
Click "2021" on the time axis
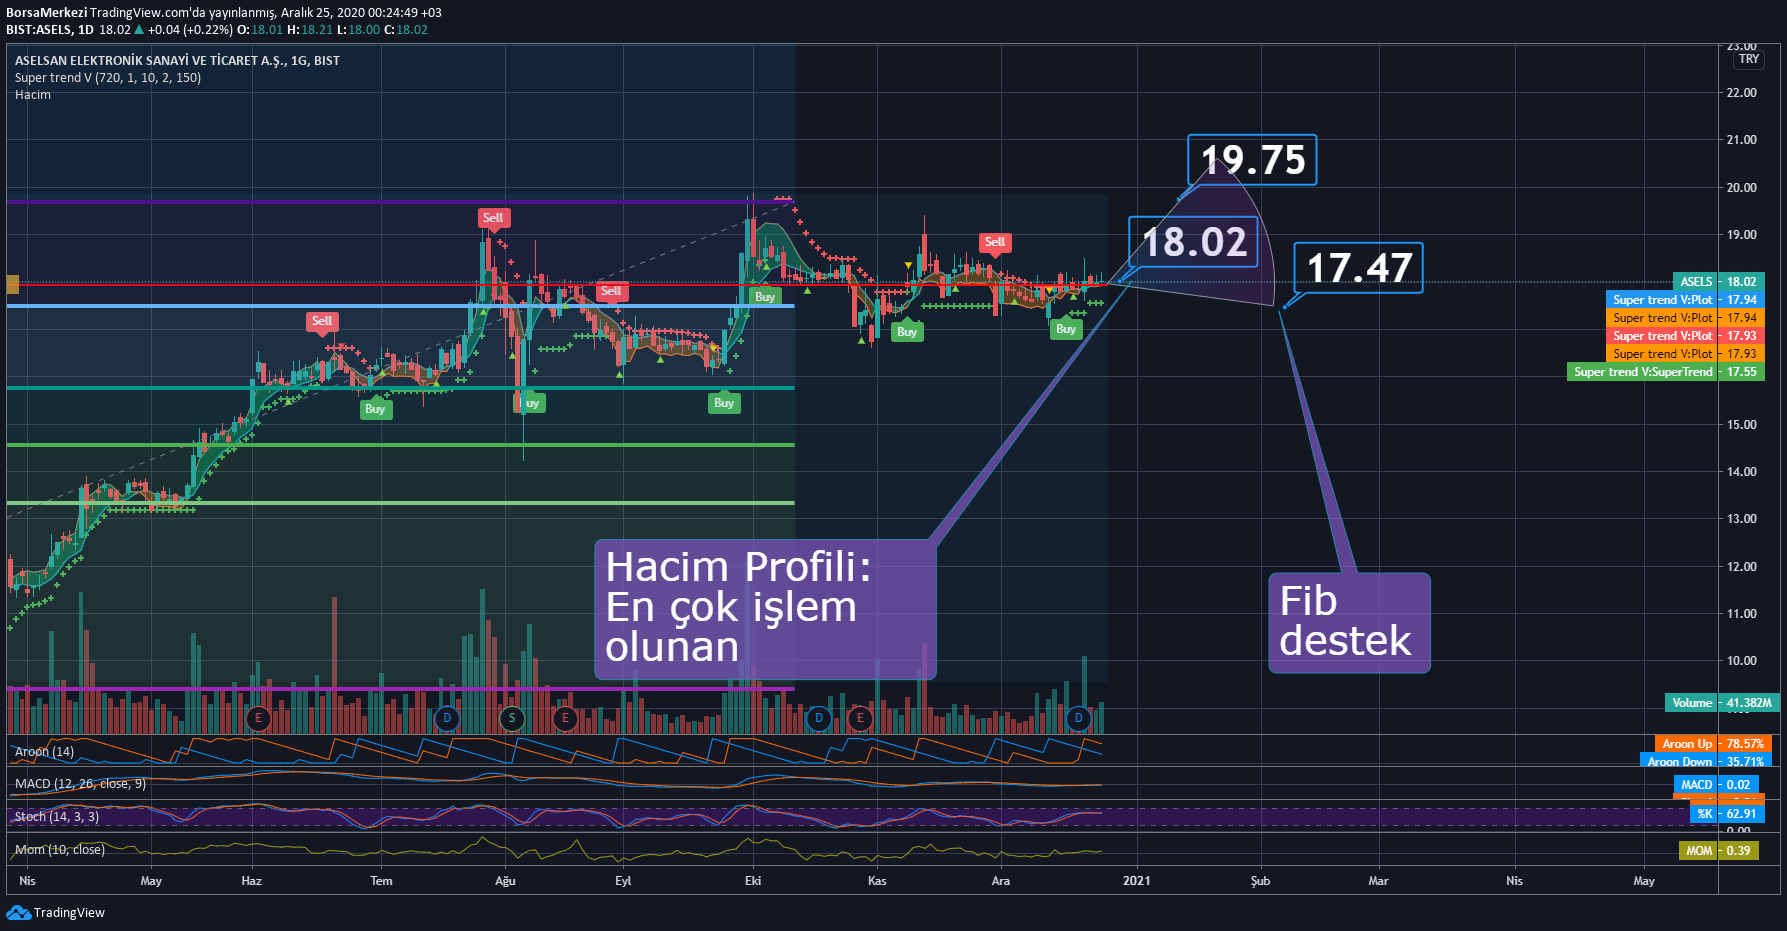pos(1137,881)
